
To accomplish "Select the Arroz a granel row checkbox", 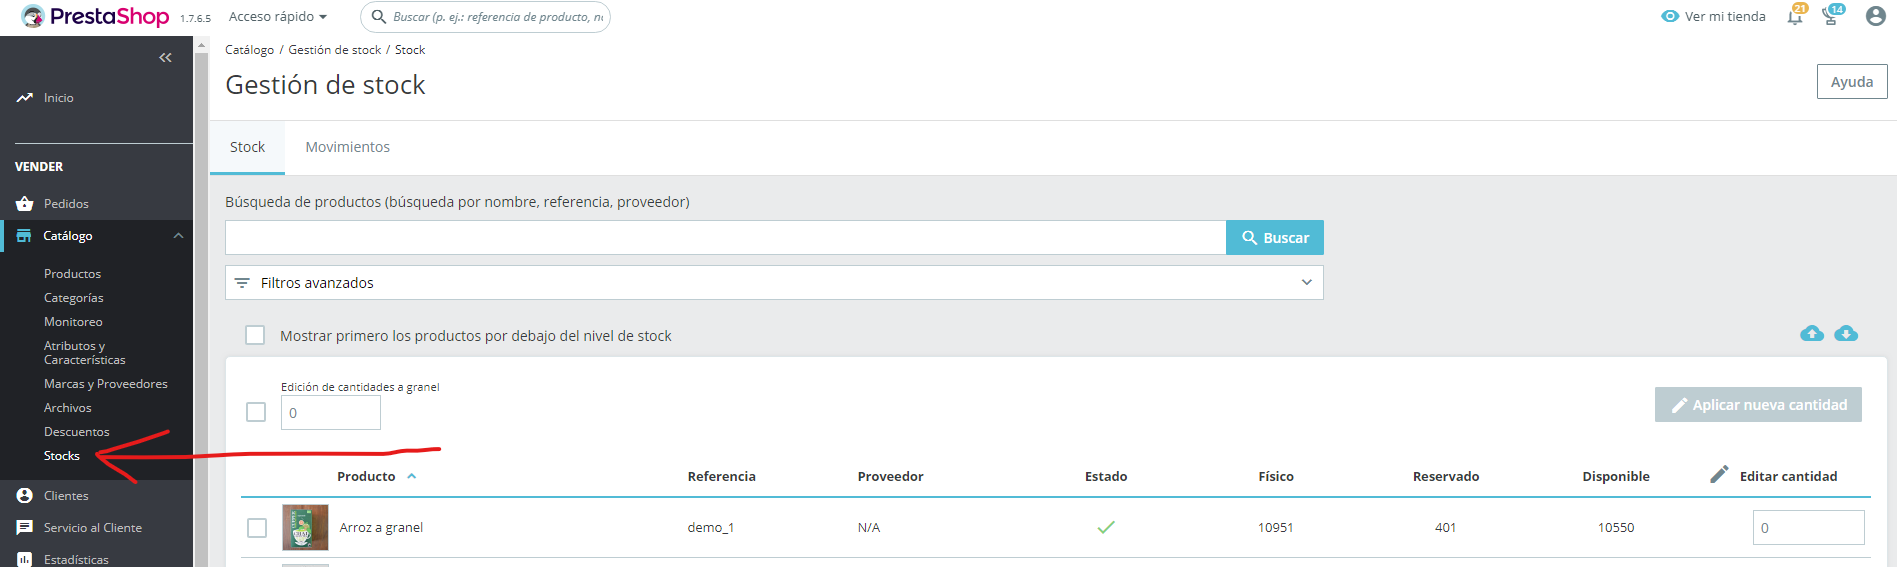I will (257, 527).
